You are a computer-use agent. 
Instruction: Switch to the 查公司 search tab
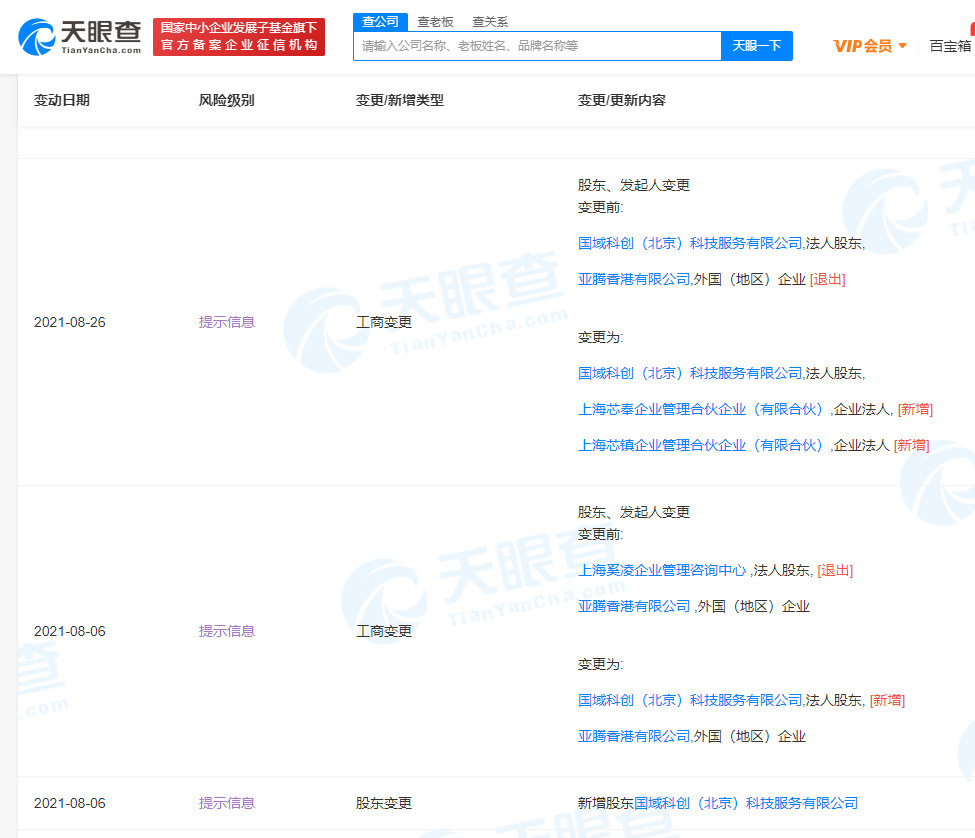tap(380, 22)
